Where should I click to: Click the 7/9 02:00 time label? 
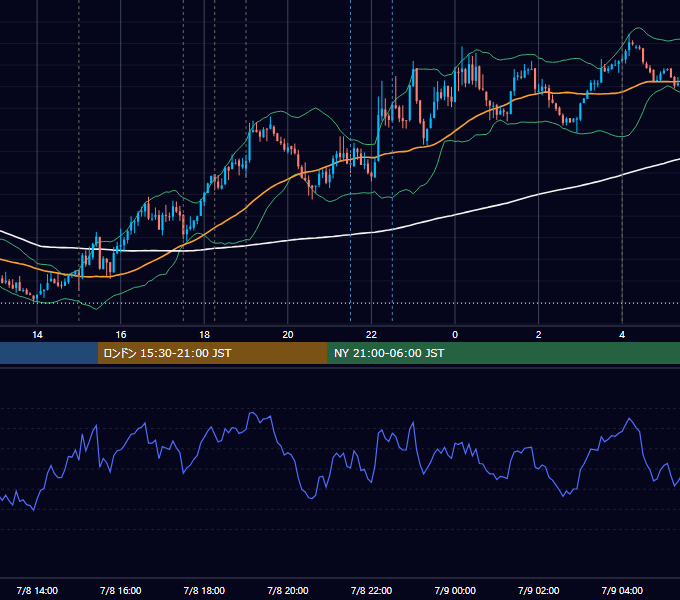pyautogui.click(x=539, y=590)
